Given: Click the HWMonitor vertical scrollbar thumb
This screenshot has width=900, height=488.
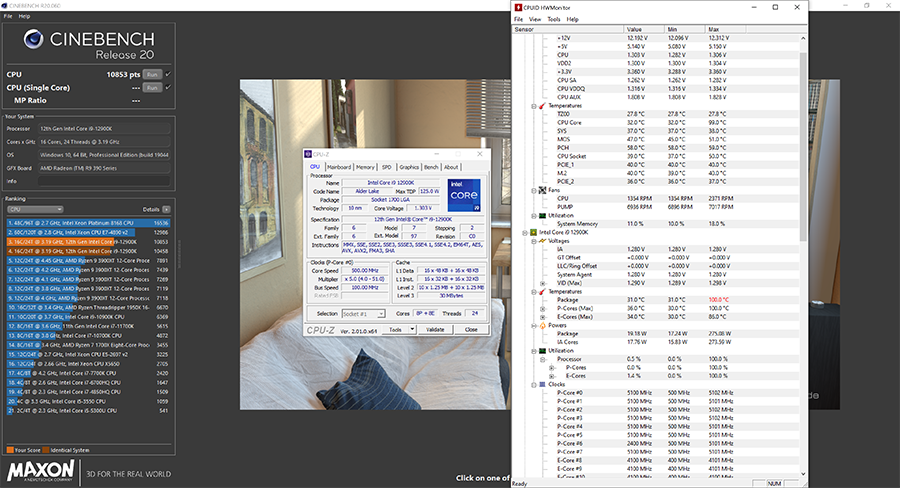Looking at the screenshot, I should [803, 146].
